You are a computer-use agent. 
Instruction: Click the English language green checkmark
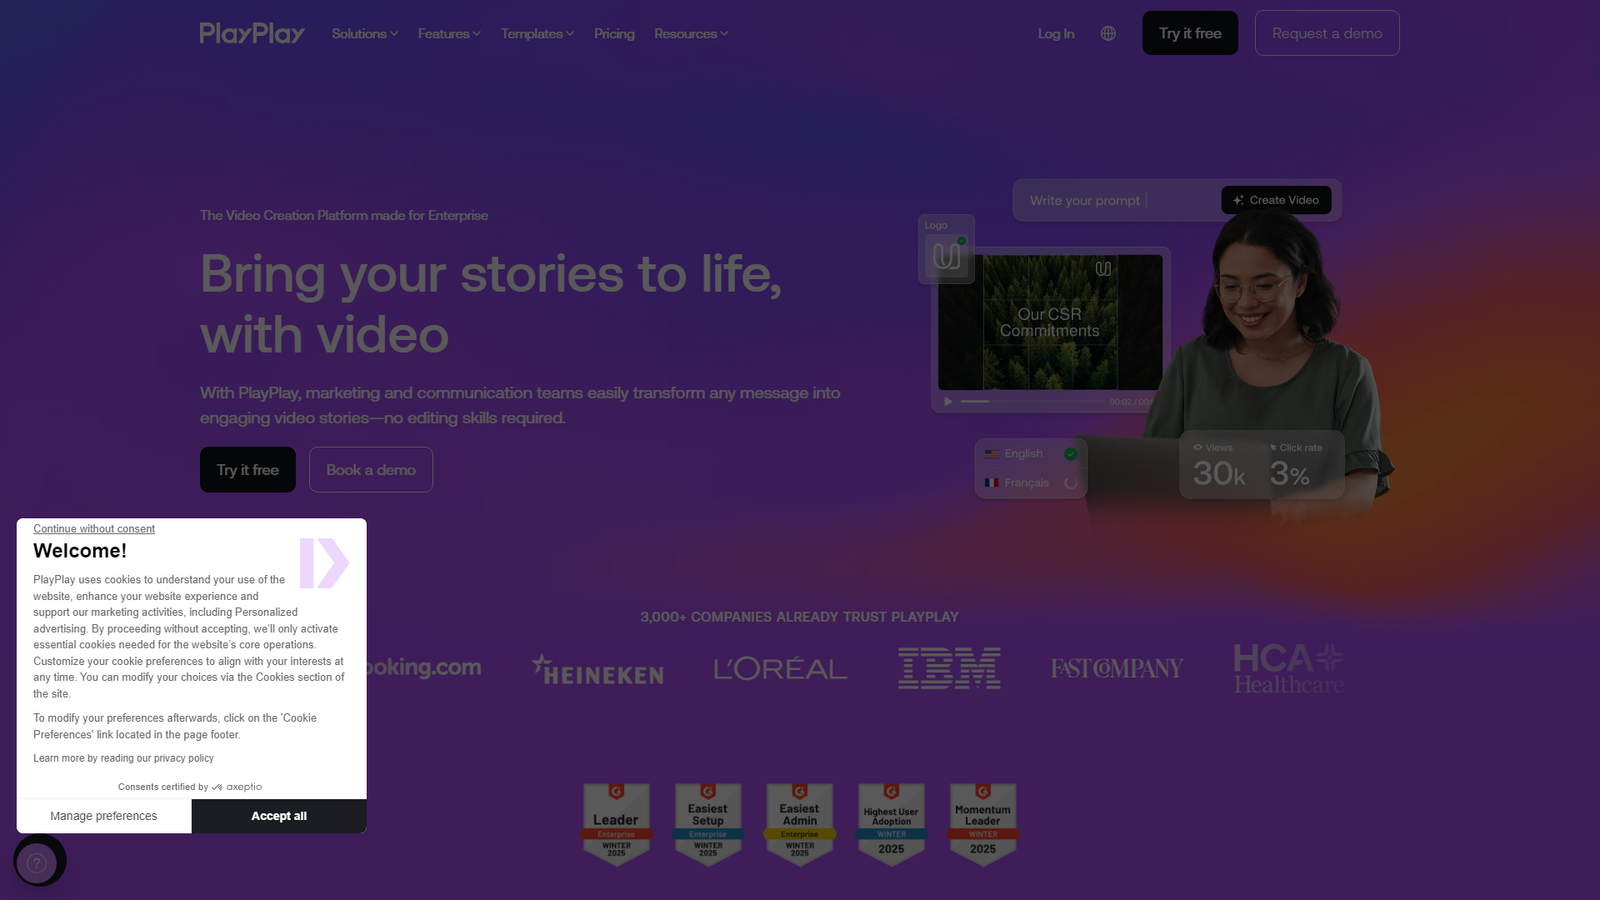1071,454
